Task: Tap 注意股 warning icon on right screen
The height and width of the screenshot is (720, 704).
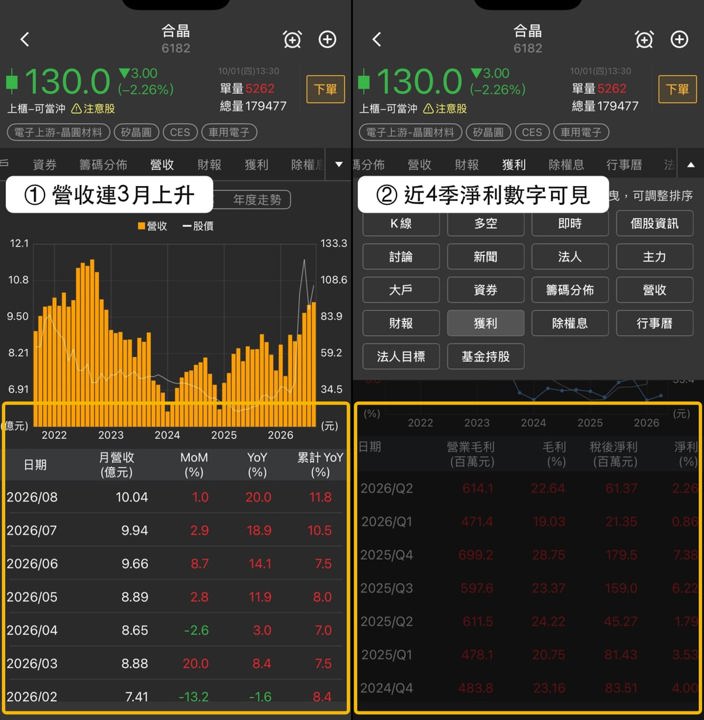Action: point(428,109)
